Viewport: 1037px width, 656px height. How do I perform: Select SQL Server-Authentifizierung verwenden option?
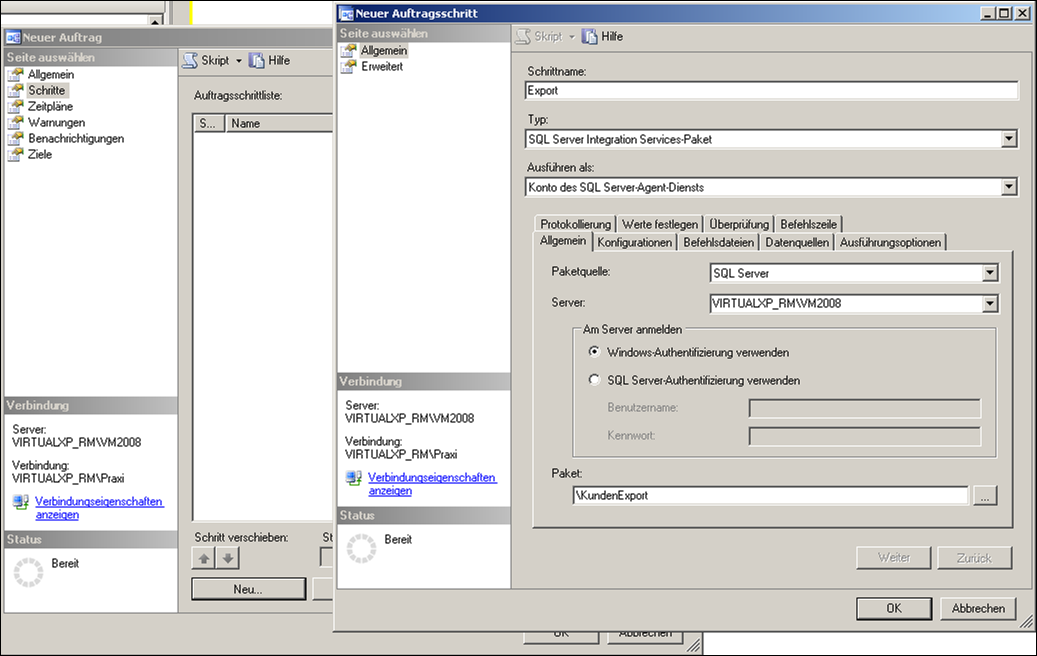click(595, 380)
